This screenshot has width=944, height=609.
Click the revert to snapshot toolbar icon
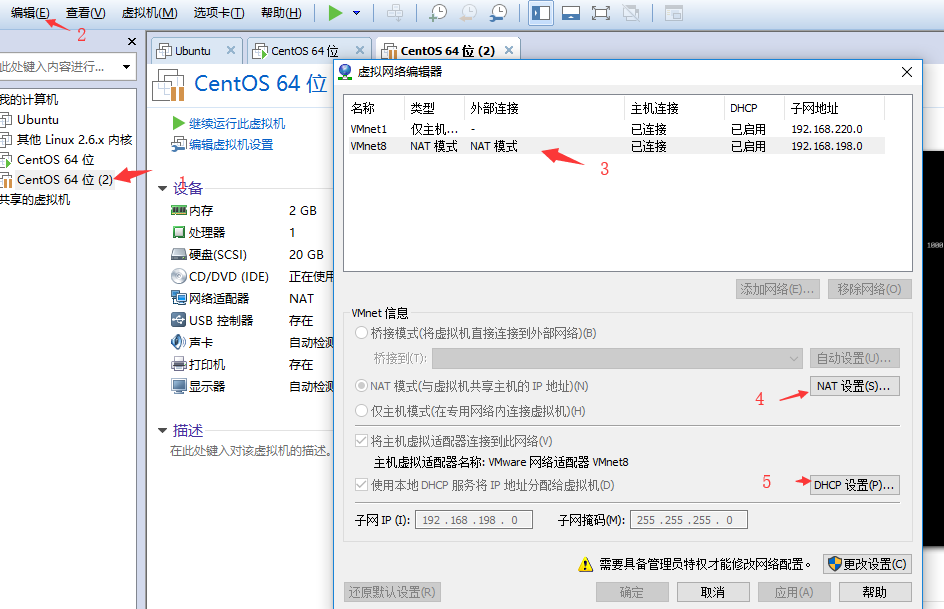point(468,13)
